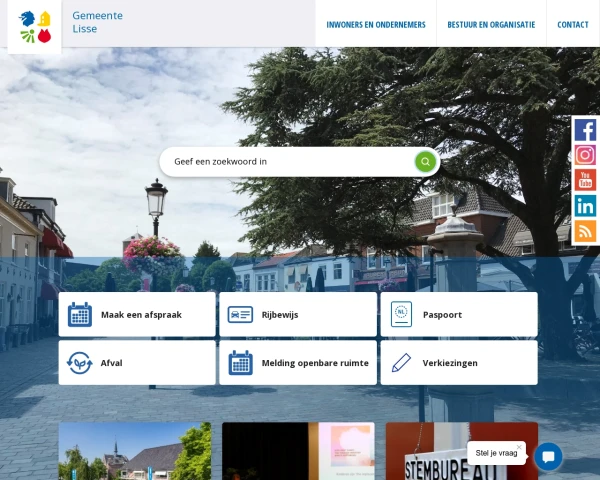
Task: Click the 'Maak een afspraak' tile
Action: click(x=137, y=314)
